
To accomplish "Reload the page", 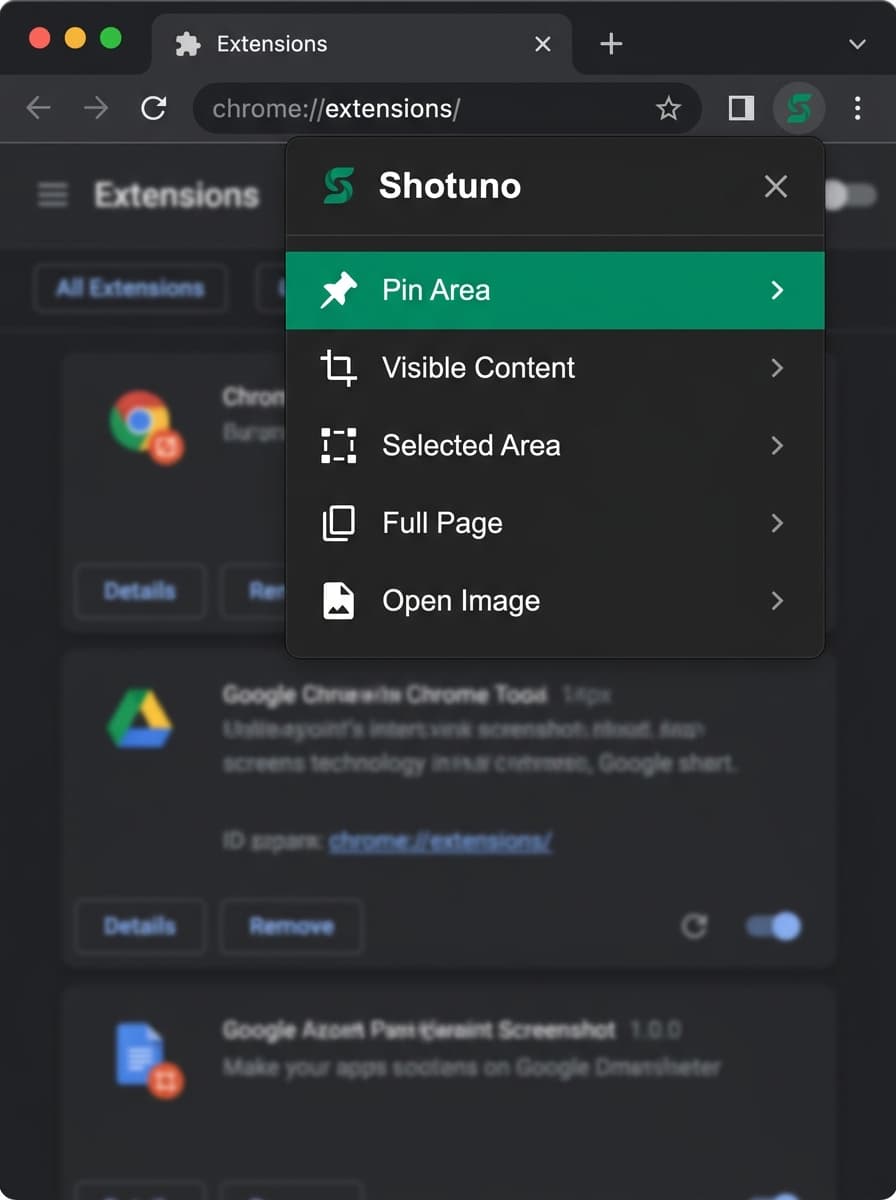I will tap(153, 108).
